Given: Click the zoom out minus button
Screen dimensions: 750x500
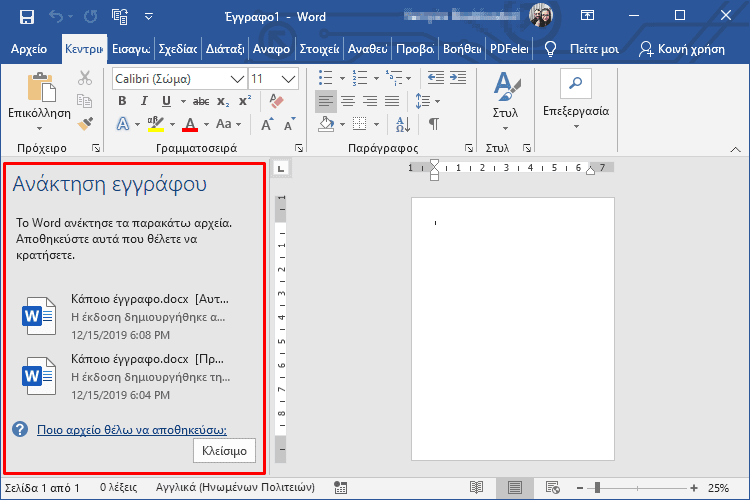Looking at the screenshot, I should click(580, 488).
